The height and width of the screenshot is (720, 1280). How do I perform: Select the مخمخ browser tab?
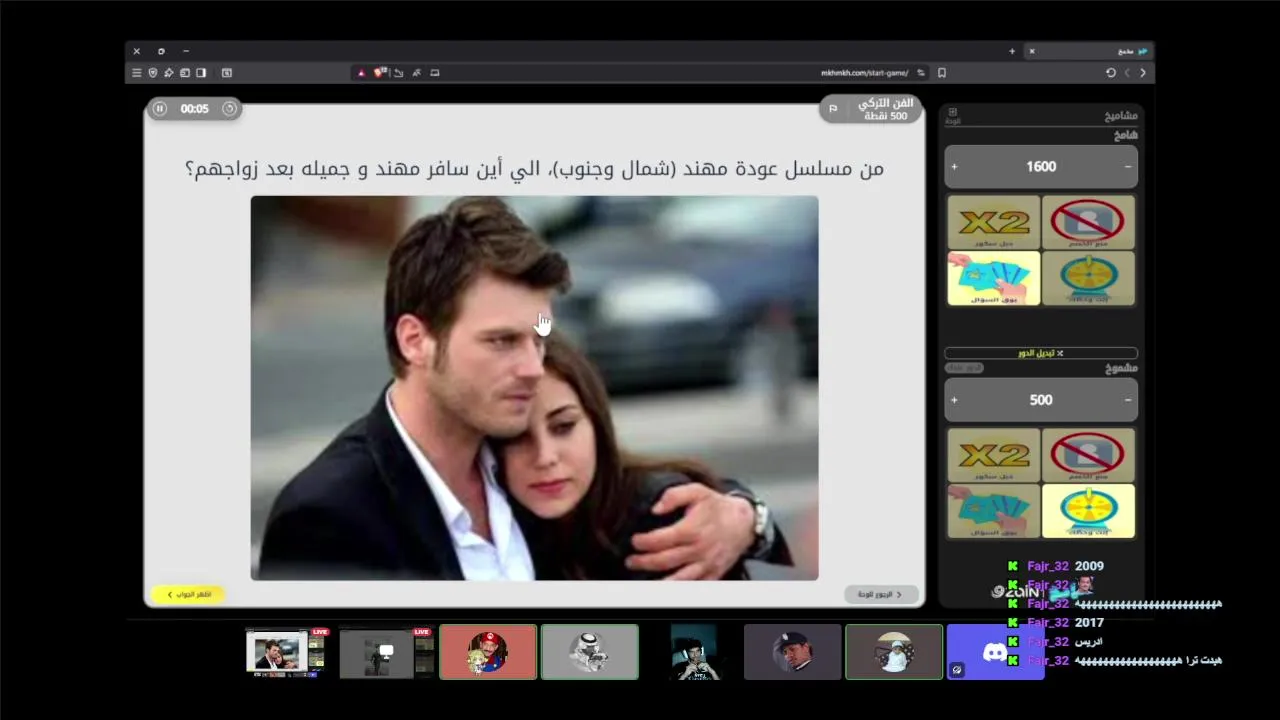(1090, 51)
